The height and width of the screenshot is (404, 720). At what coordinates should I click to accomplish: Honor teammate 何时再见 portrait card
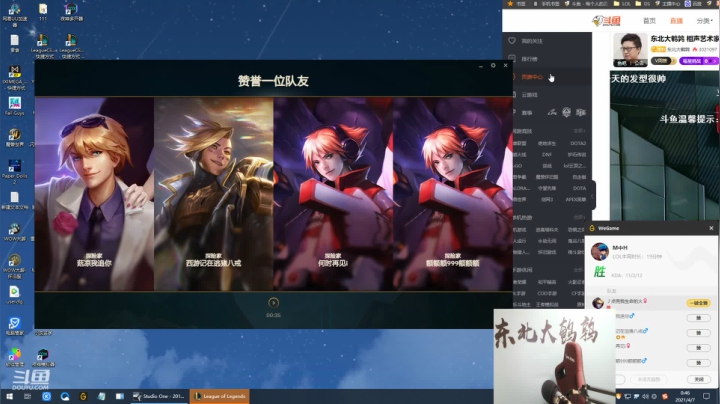click(x=333, y=194)
